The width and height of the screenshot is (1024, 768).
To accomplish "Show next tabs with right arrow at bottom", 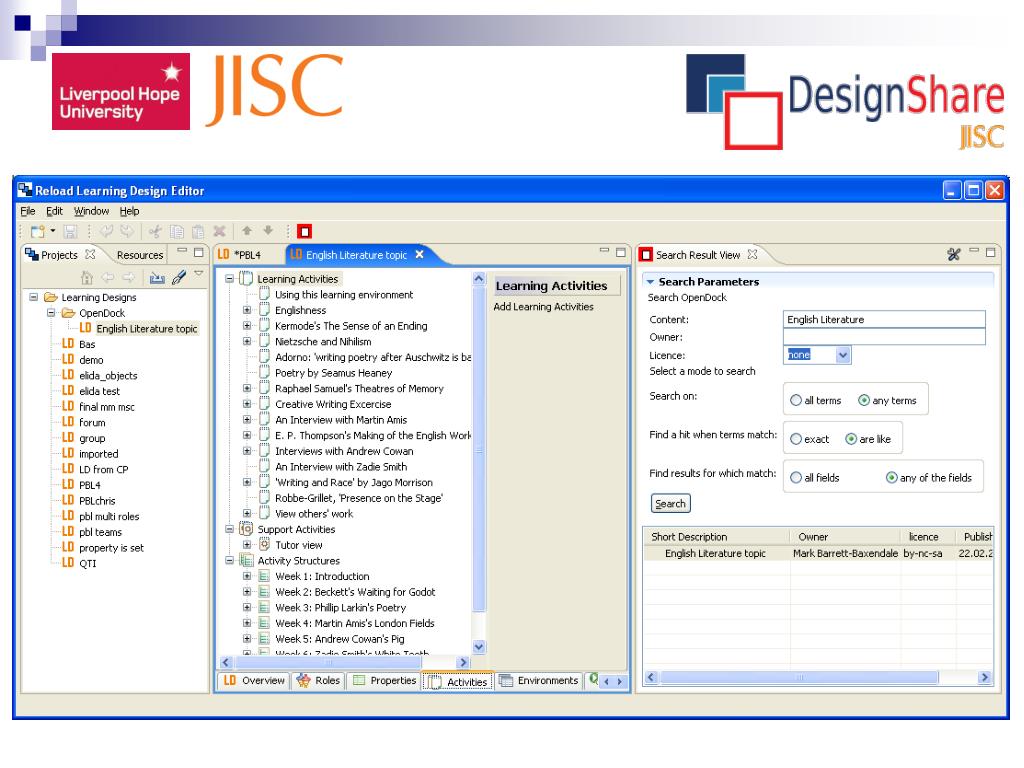I will pos(619,681).
